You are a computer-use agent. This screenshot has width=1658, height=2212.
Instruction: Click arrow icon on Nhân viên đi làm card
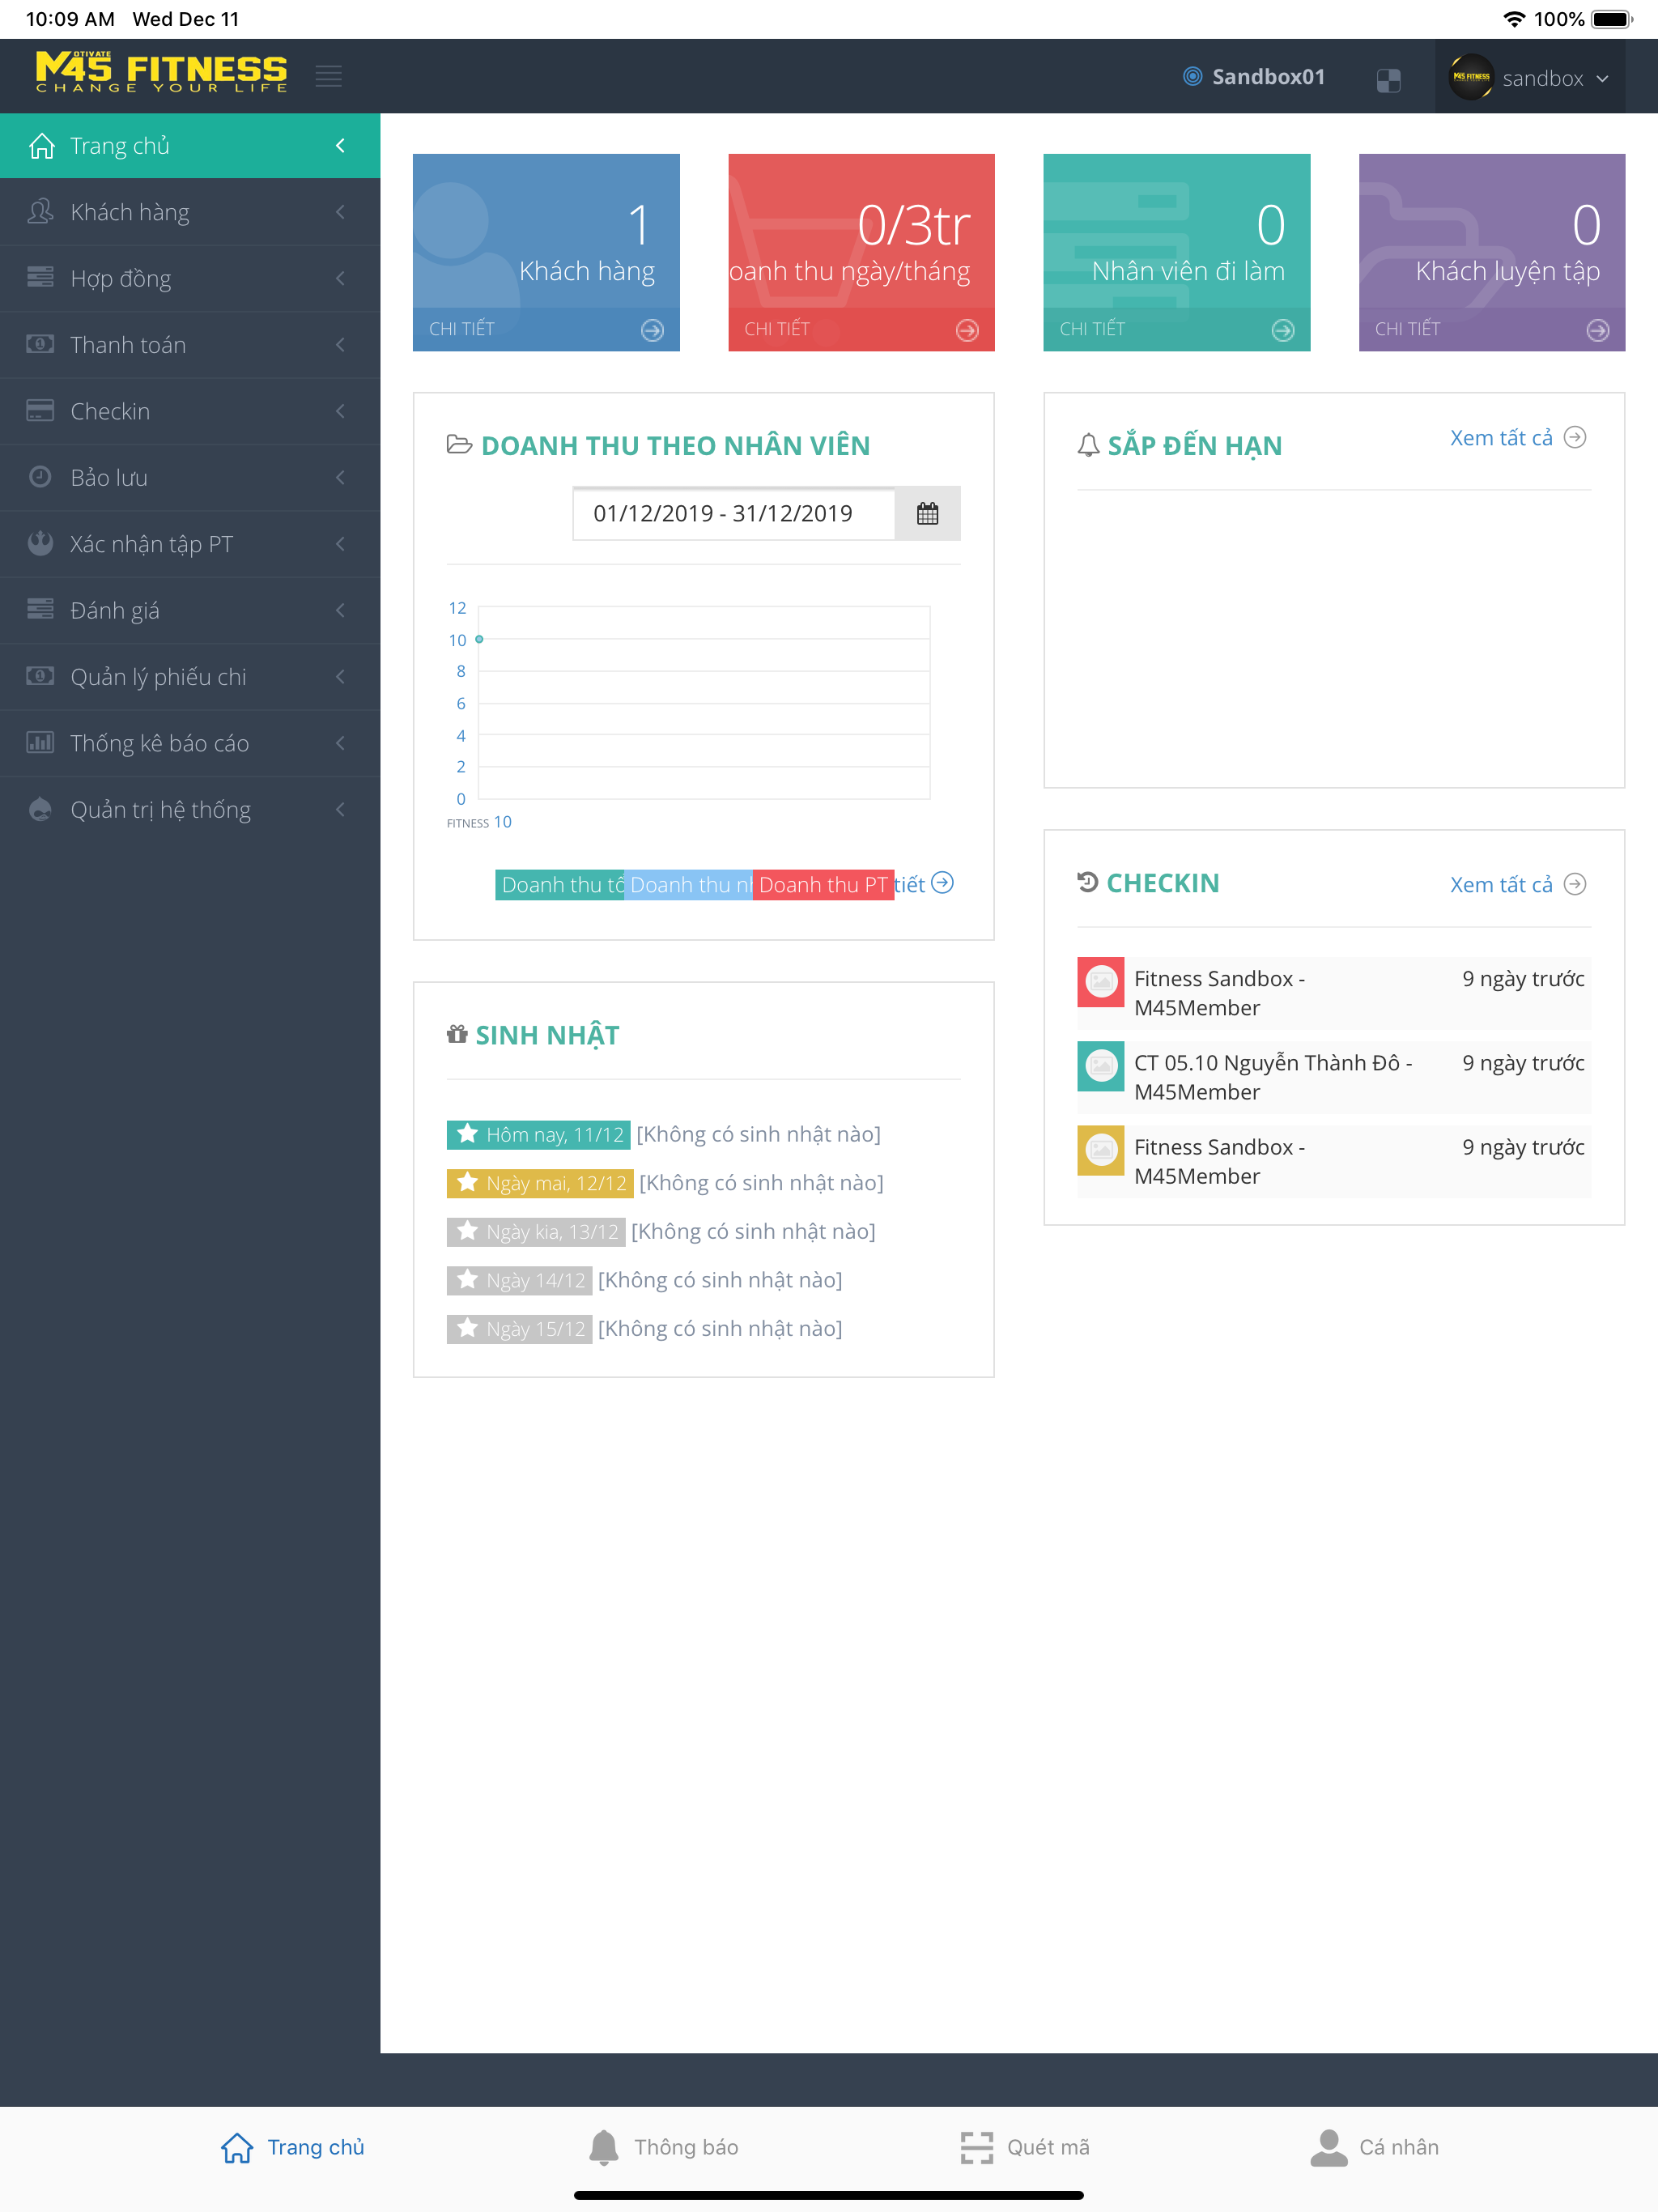(x=1283, y=330)
